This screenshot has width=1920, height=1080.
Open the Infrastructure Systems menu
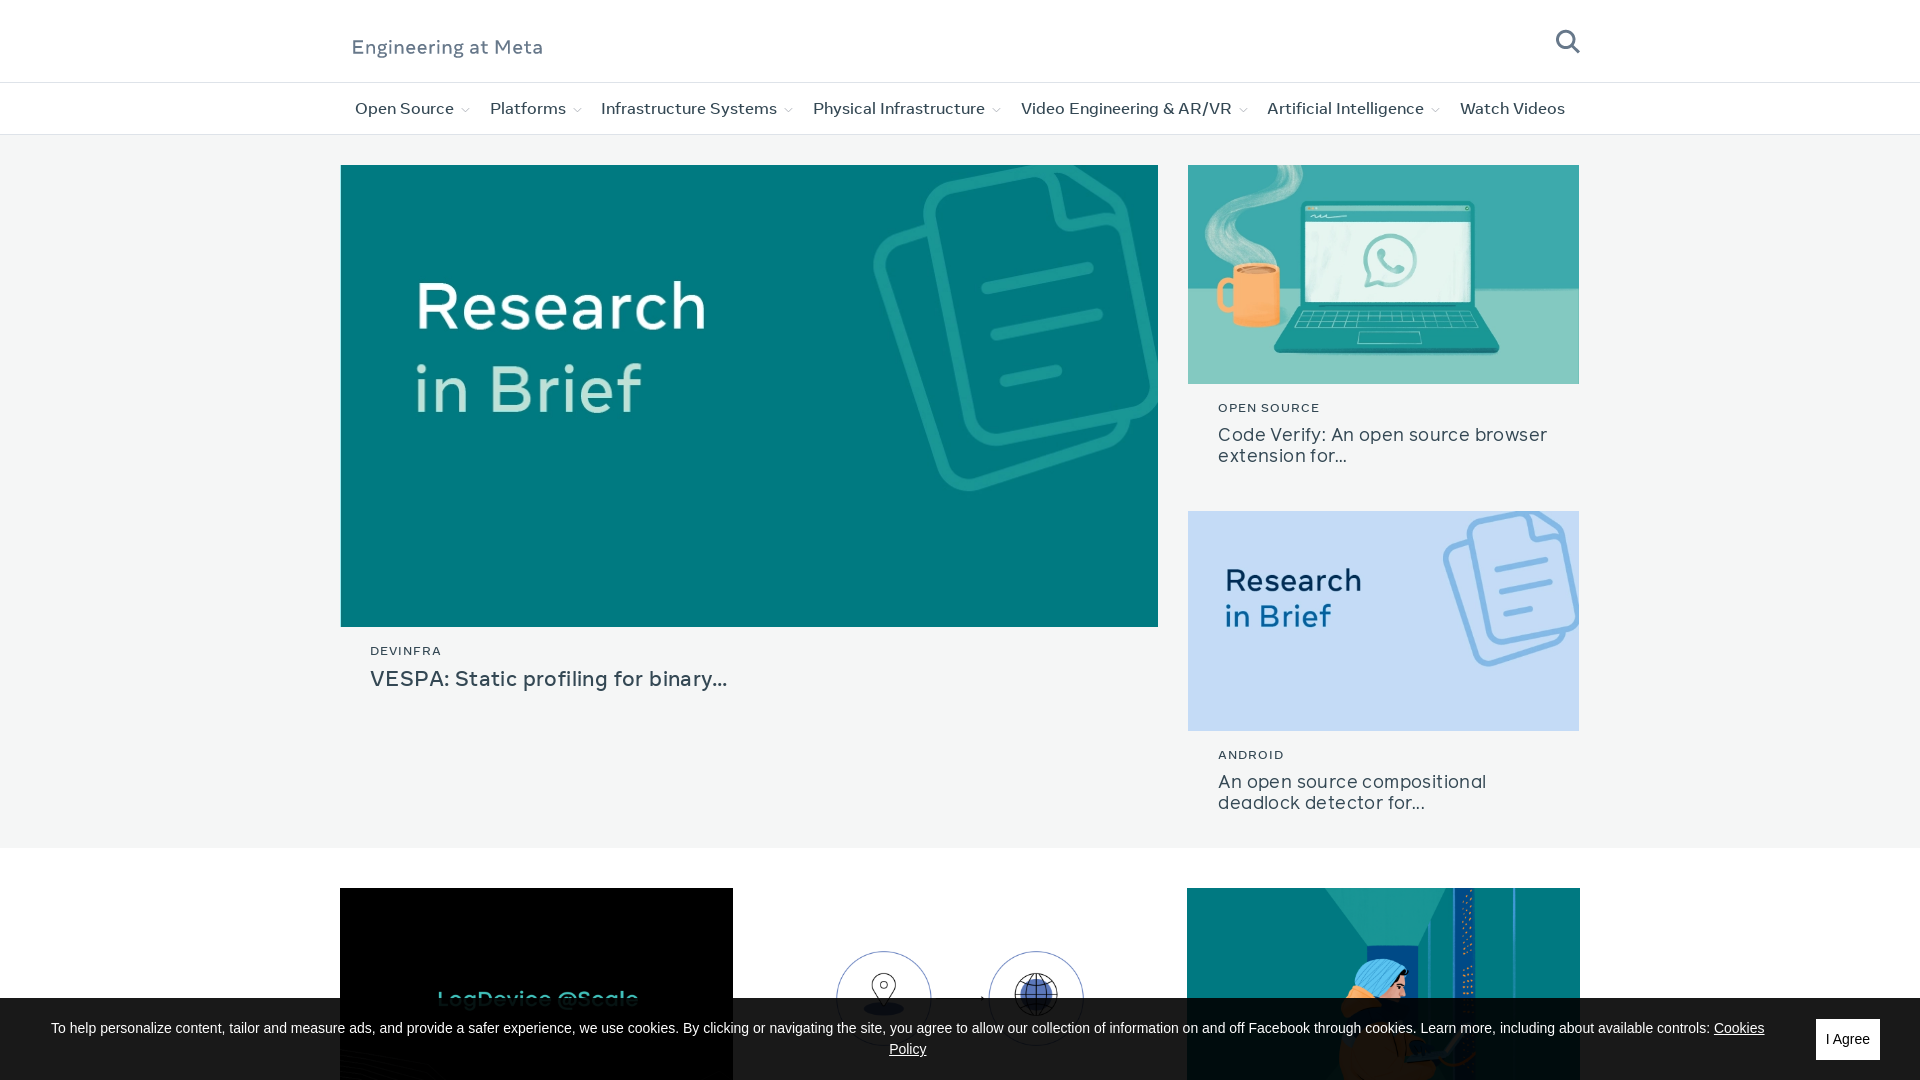(688, 108)
